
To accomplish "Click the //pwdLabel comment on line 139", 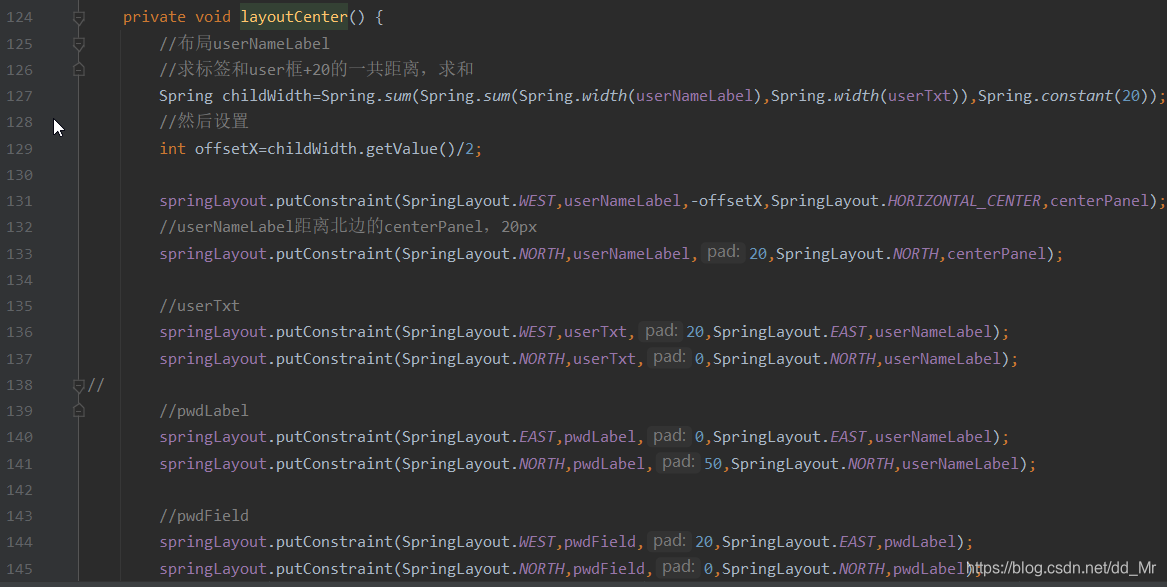I will 204,411.
